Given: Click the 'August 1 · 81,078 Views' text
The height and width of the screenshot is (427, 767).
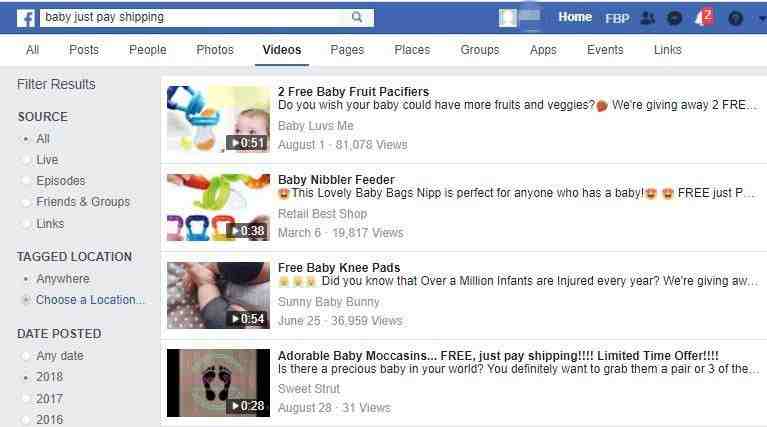Looking at the screenshot, I should point(342,145).
